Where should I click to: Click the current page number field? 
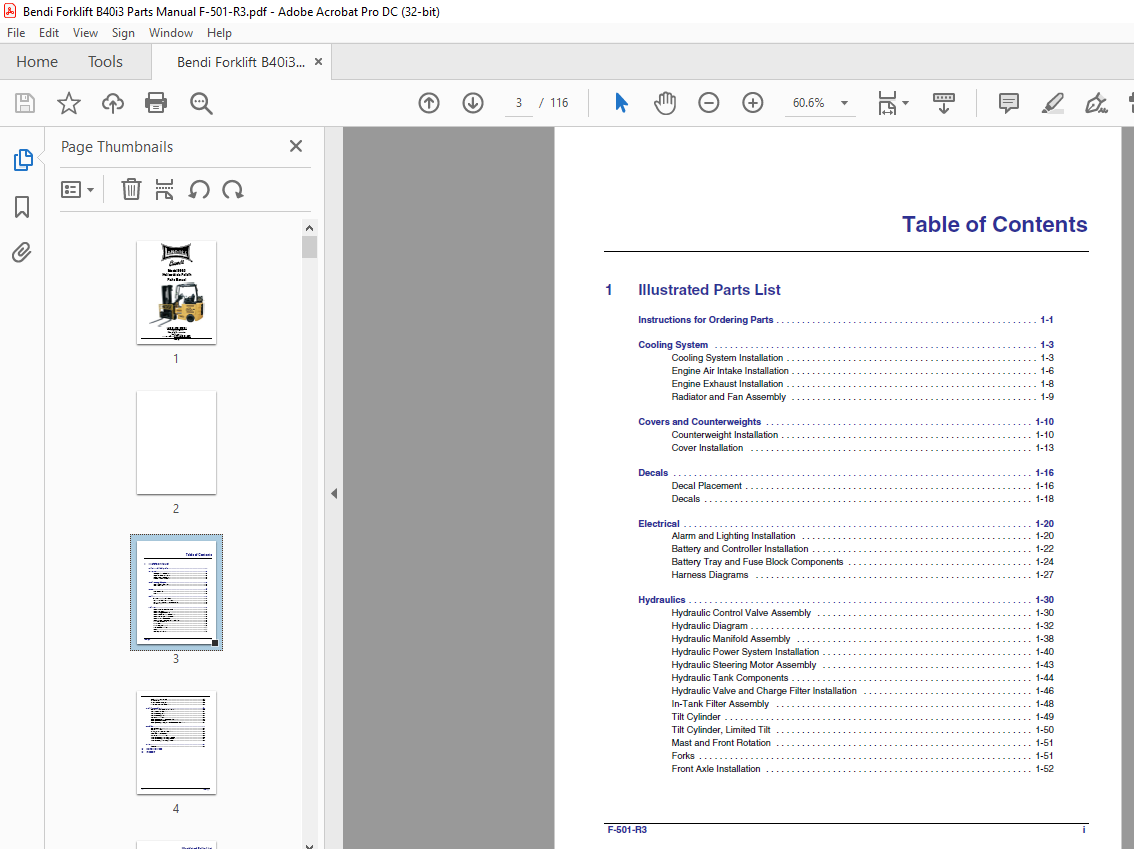point(519,103)
